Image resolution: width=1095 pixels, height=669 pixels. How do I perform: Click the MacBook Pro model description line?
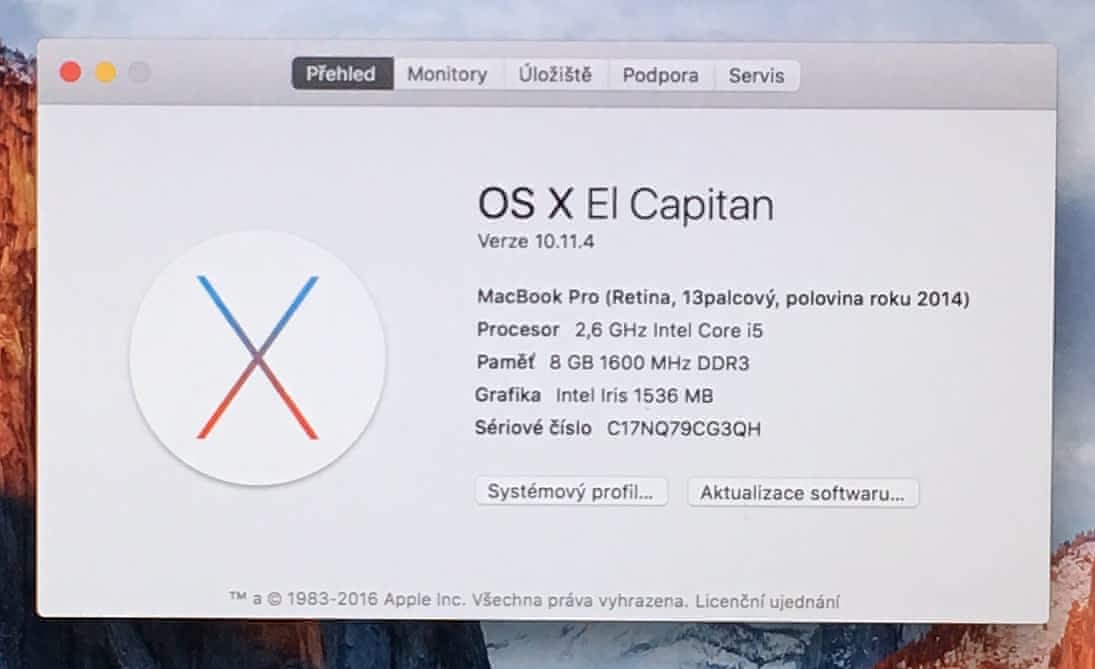(x=723, y=298)
